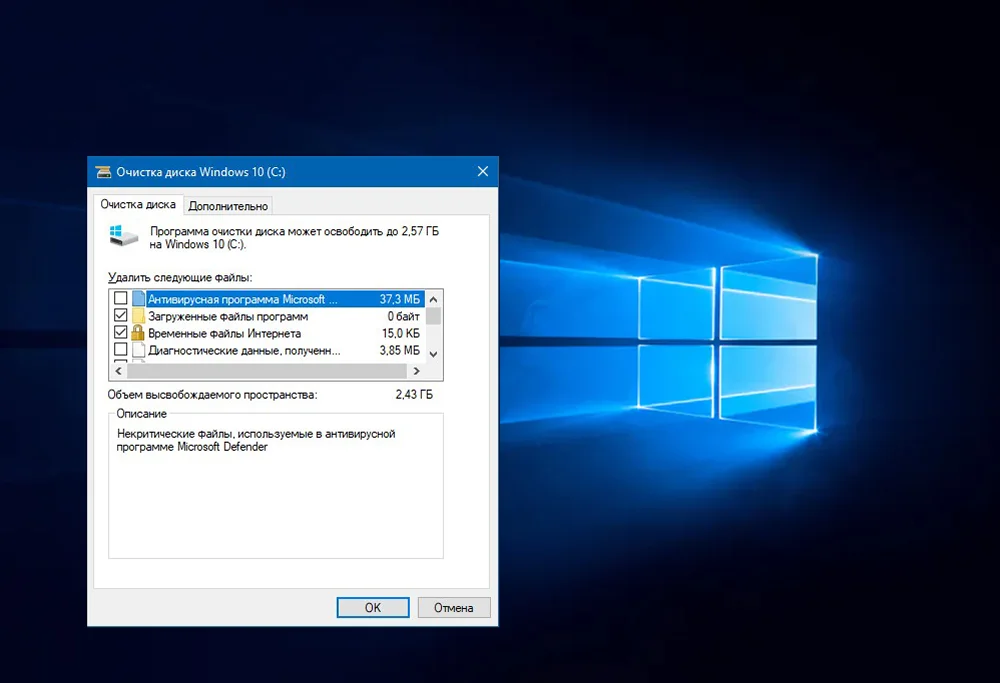Image resolution: width=1000 pixels, height=683 pixels.
Task: Switch to the Дополнительно tab
Action: pos(228,206)
